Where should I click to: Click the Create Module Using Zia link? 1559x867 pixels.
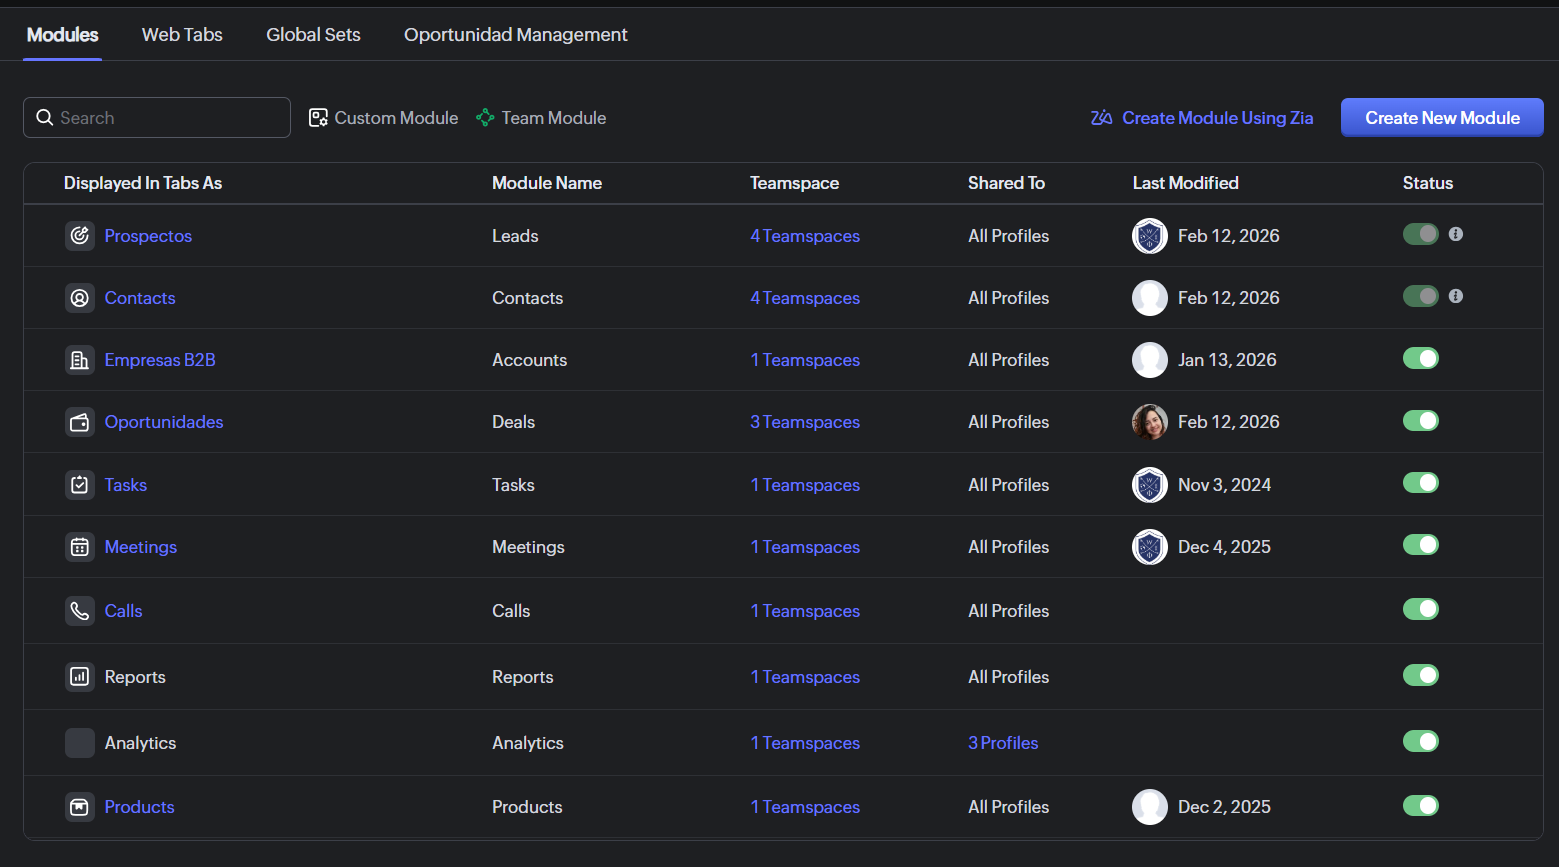[x=1202, y=118]
